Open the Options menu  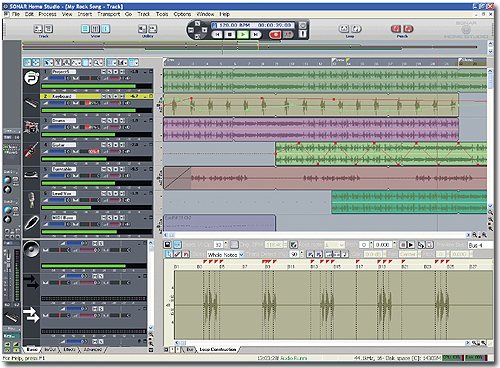point(182,14)
